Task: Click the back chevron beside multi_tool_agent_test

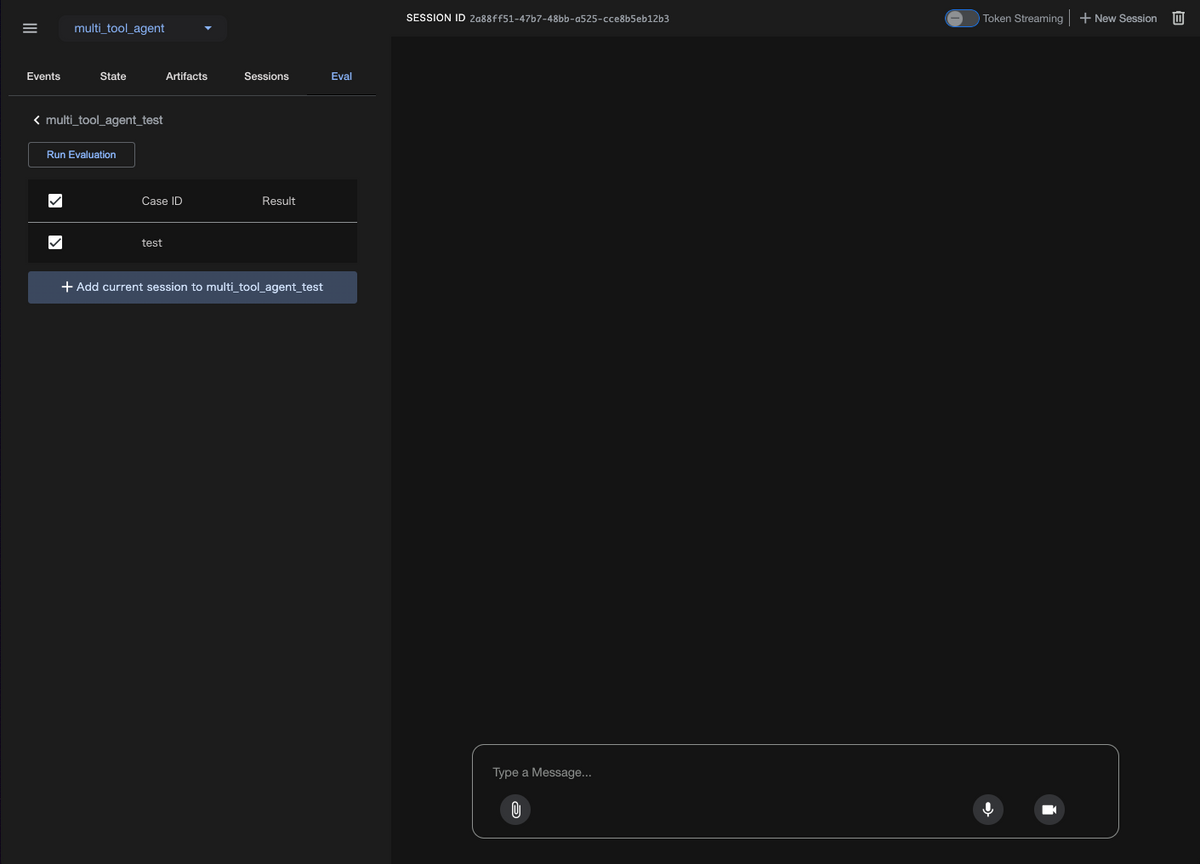Action: click(37, 120)
